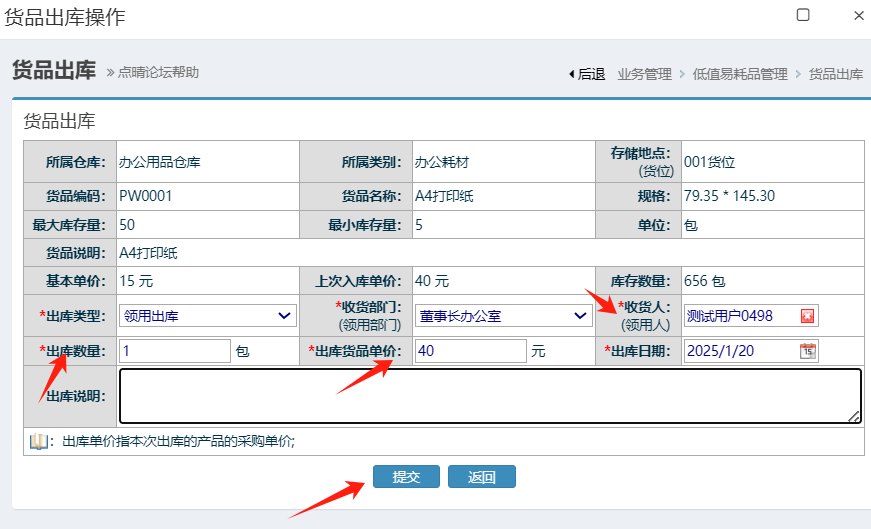This screenshot has height=529, width=871.
Task: Go back using the 后退 arrow
Action: [586, 74]
